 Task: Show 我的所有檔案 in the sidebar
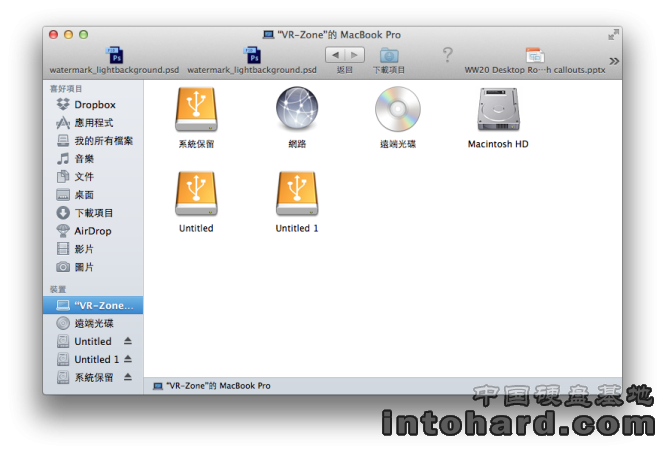pos(93,140)
